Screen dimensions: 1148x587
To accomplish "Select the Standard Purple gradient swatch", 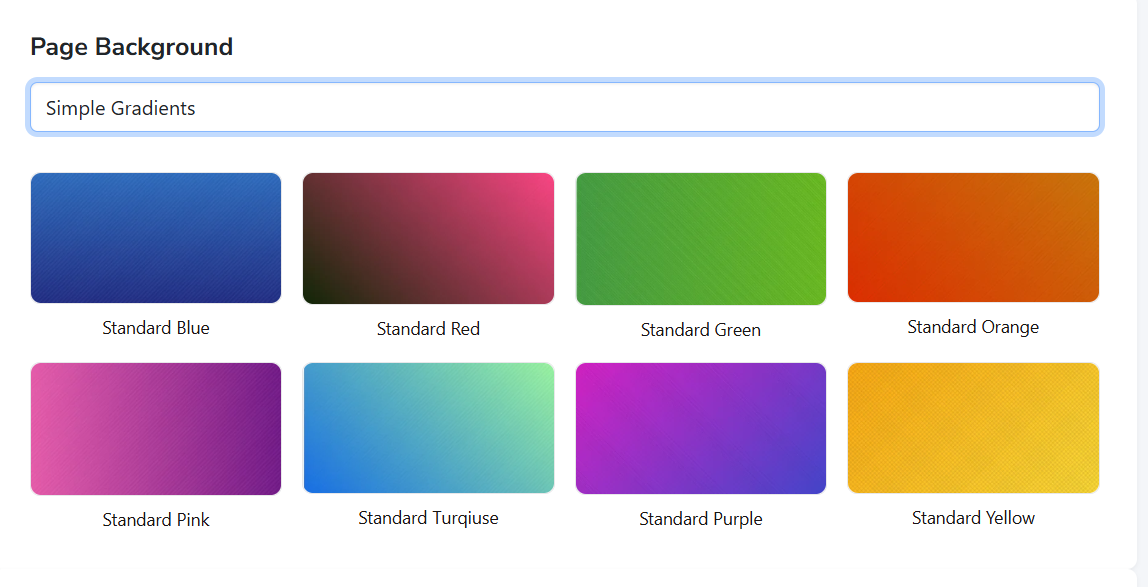I will [x=700, y=428].
